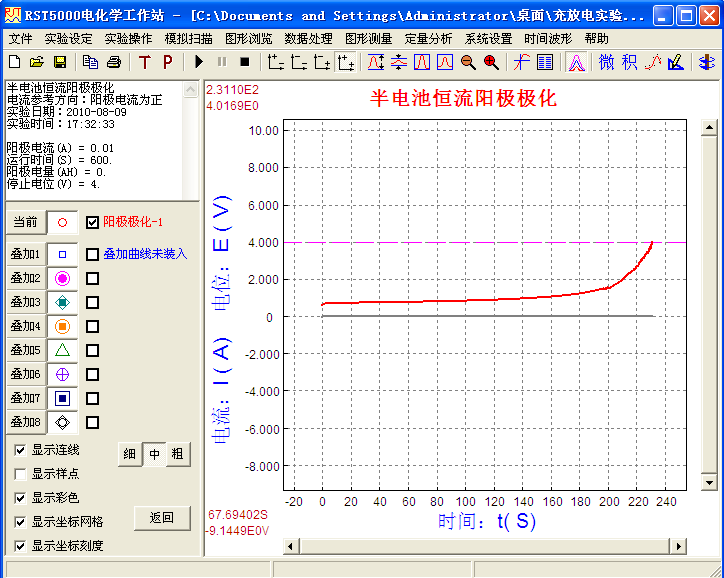Toggle the 显示坐标网格 checkbox
This screenshot has width=724, height=578.
tap(21, 522)
